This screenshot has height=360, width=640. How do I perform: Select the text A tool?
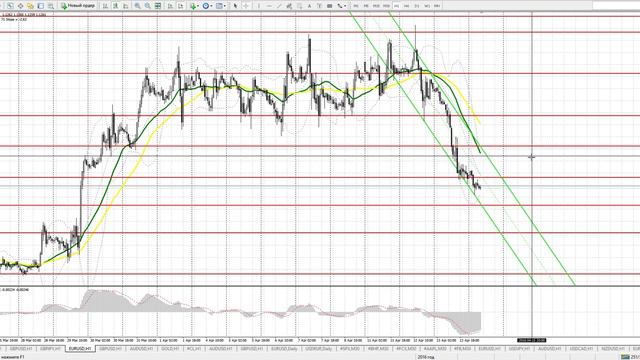click(x=309, y=6)
